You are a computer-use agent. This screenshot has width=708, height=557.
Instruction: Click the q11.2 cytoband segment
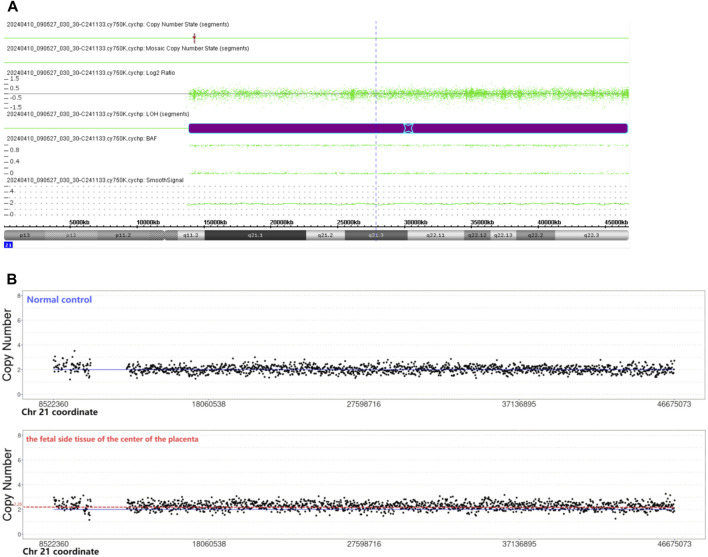tap(191, 235)
